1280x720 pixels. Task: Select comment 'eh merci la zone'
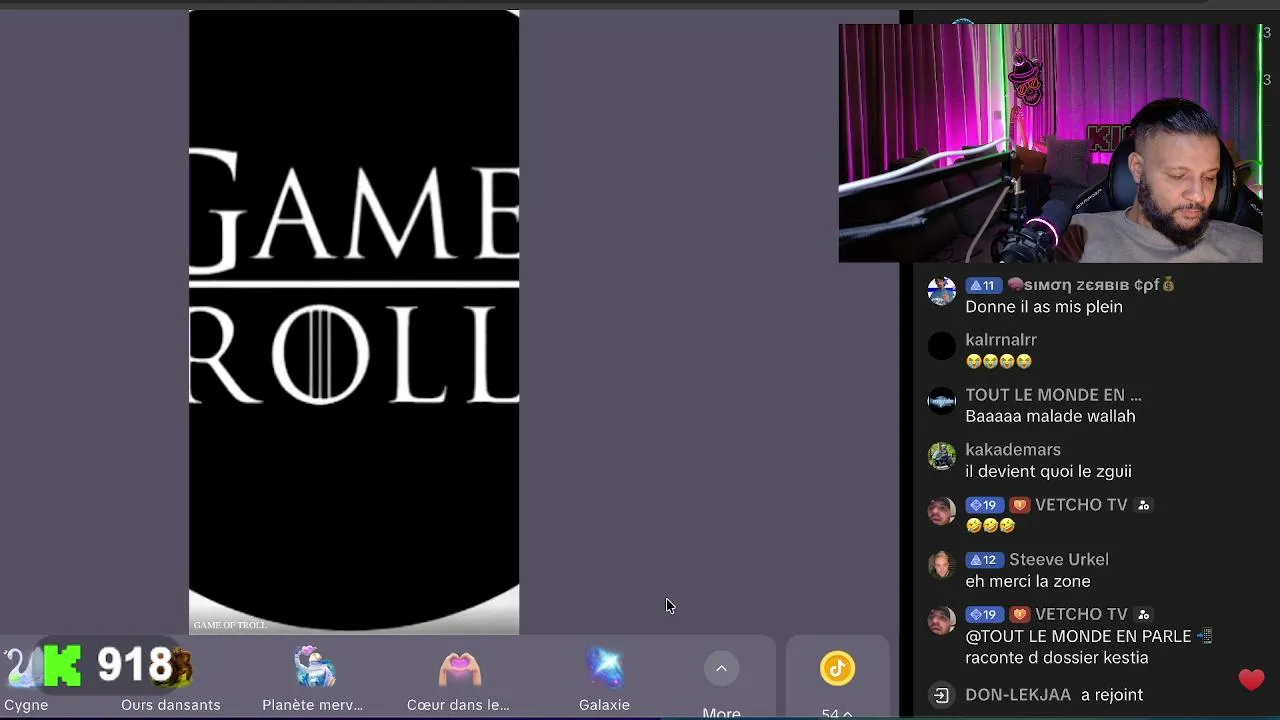tap(1028, 581)
